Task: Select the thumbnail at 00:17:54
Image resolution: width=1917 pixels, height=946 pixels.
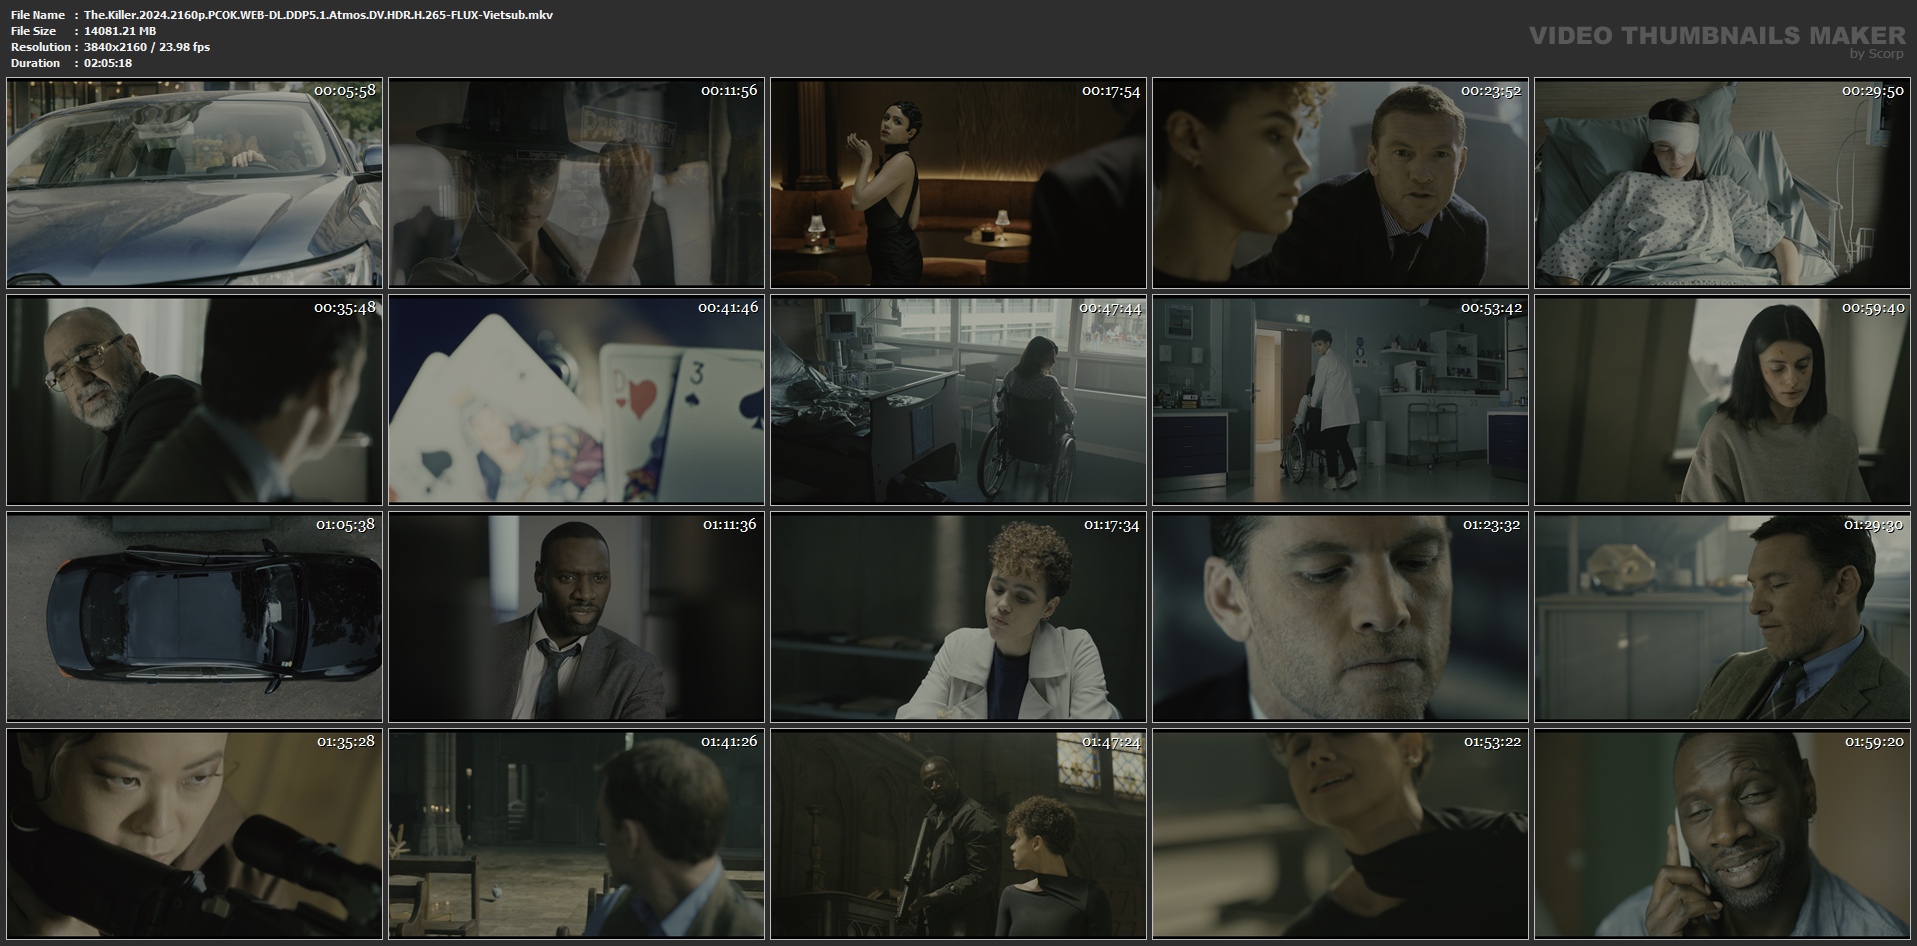Action: 958,183
